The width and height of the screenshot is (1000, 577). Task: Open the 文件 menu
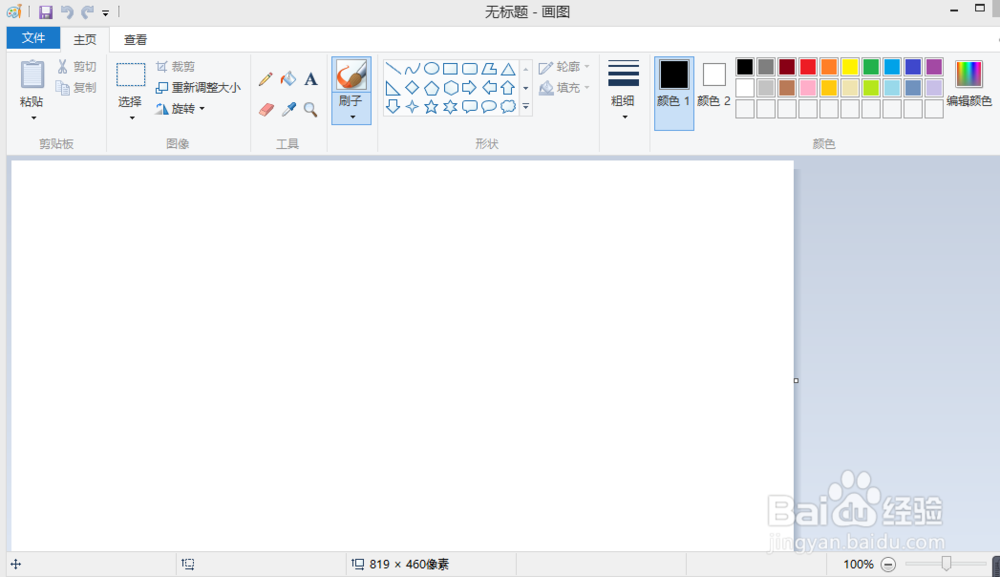pos(33,38)
